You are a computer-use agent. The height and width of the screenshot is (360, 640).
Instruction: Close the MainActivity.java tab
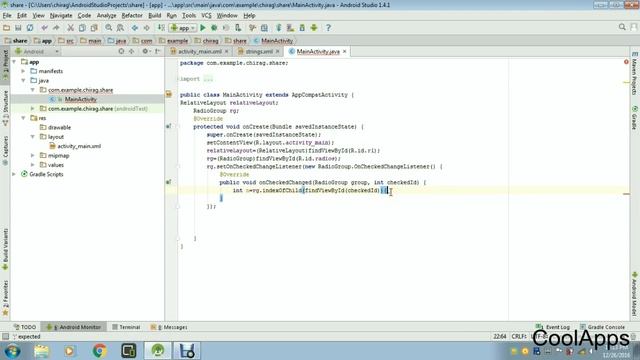pyautogui.click(x=344, y=51)
